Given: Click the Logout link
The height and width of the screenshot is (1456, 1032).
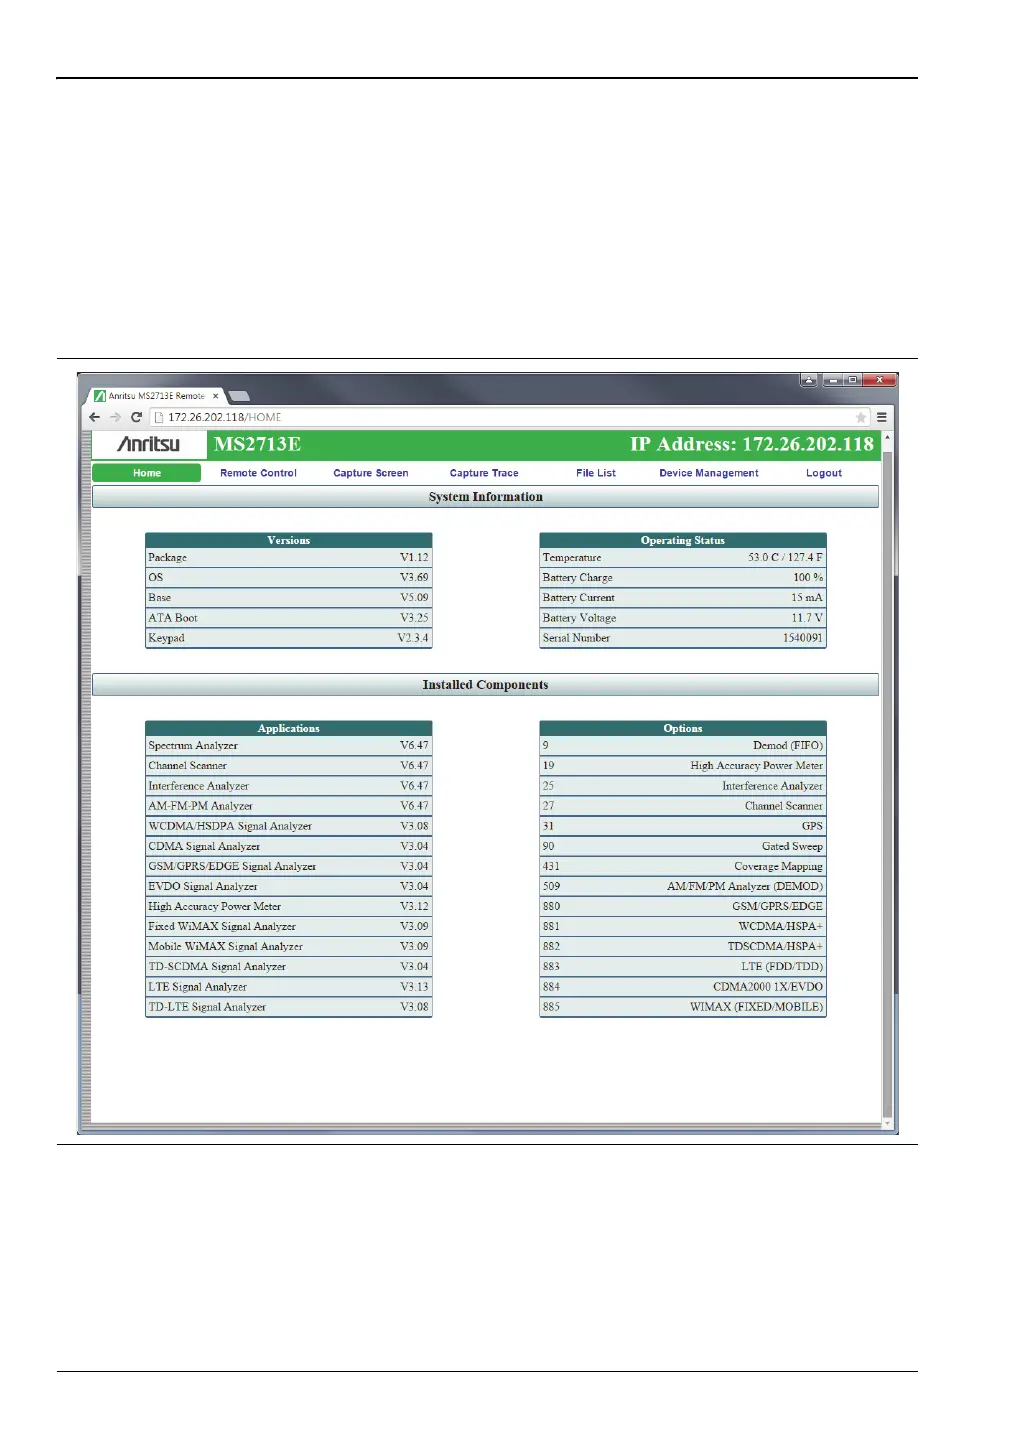Looking at the screenshot, I should click(x=824, y=473).
